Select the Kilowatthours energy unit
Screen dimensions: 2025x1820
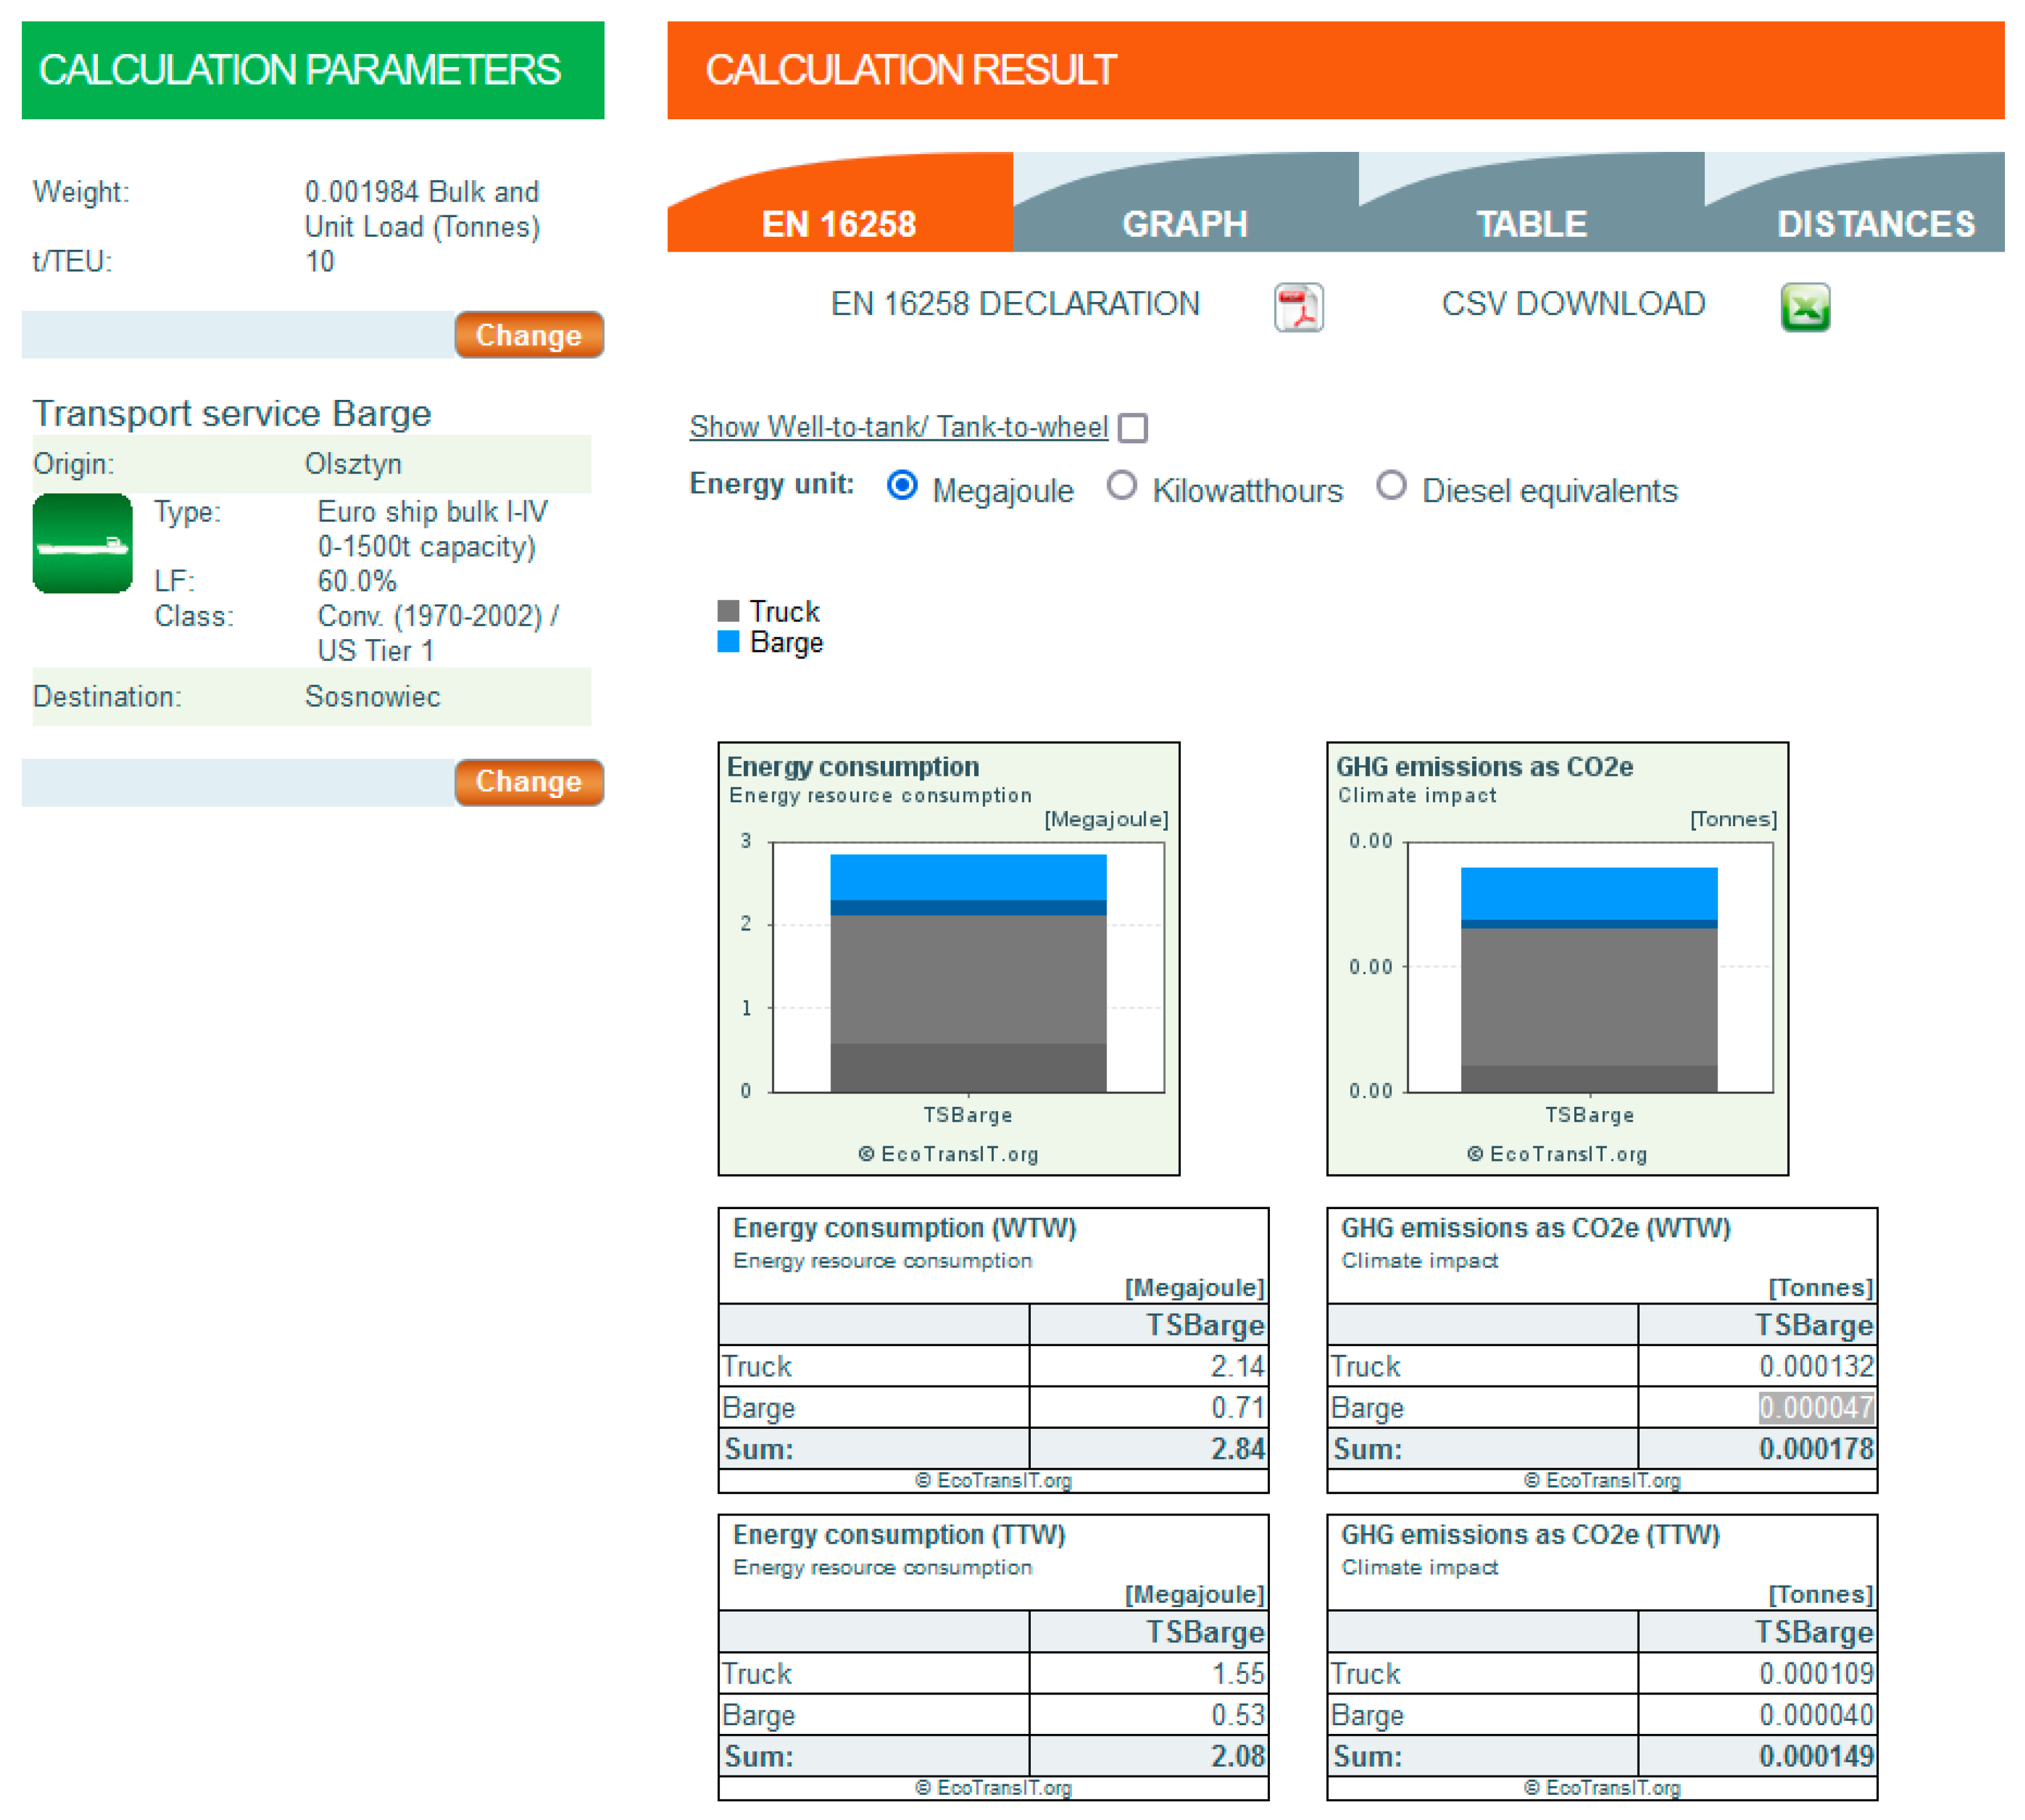(1122, 486)
